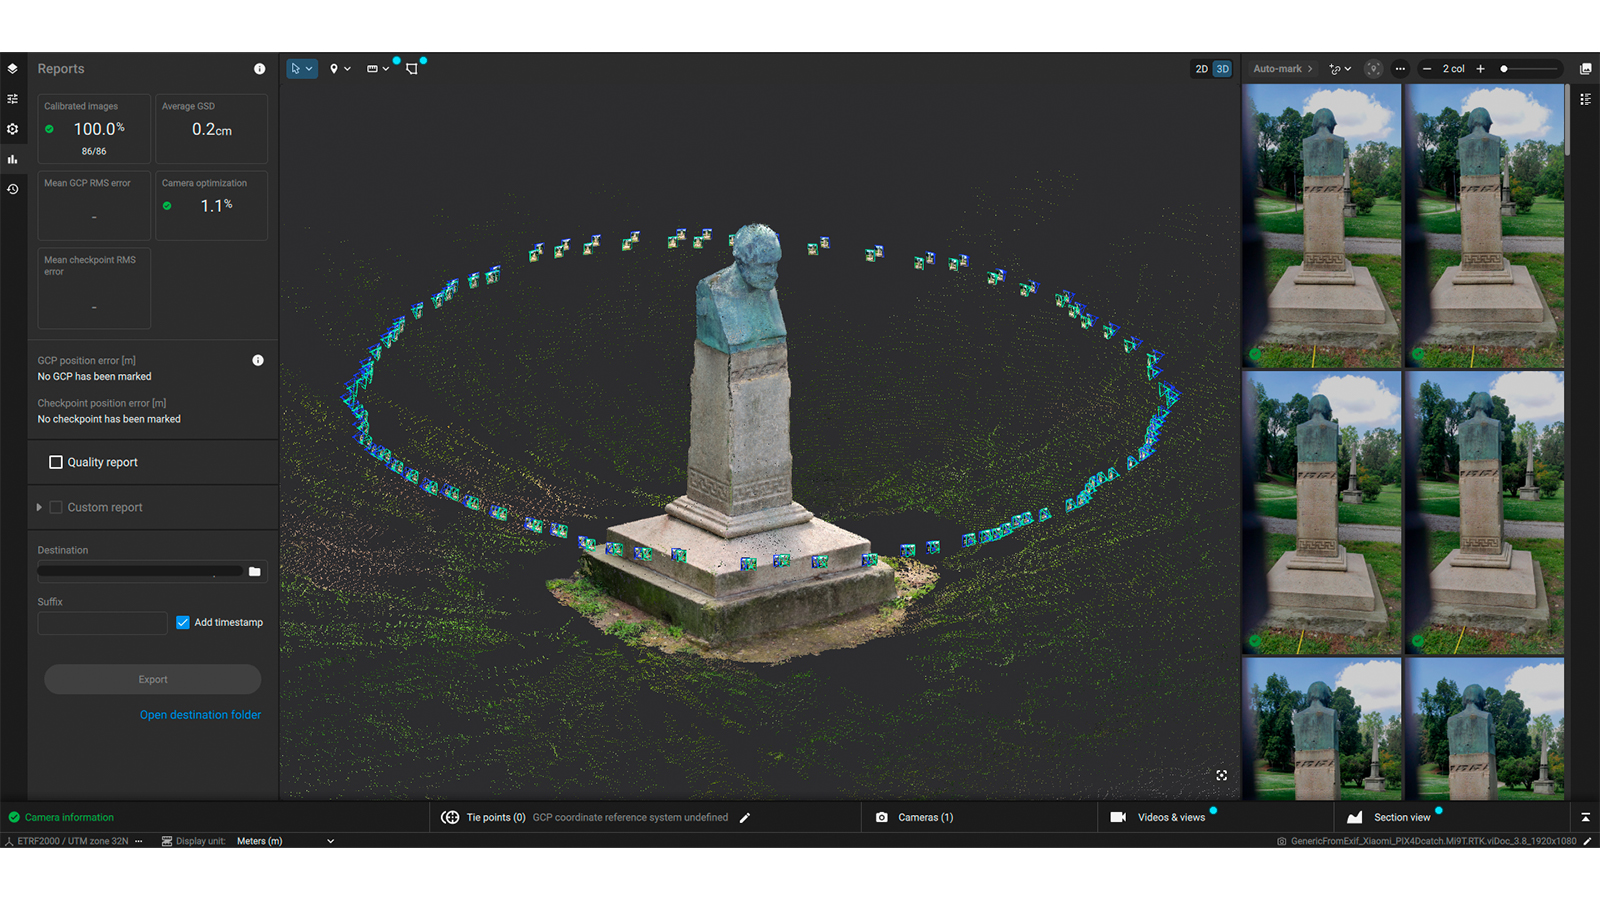This screenshot has height=900, width=1600.
Task: Select the pointer selection tool
Action: pos(296,69)
